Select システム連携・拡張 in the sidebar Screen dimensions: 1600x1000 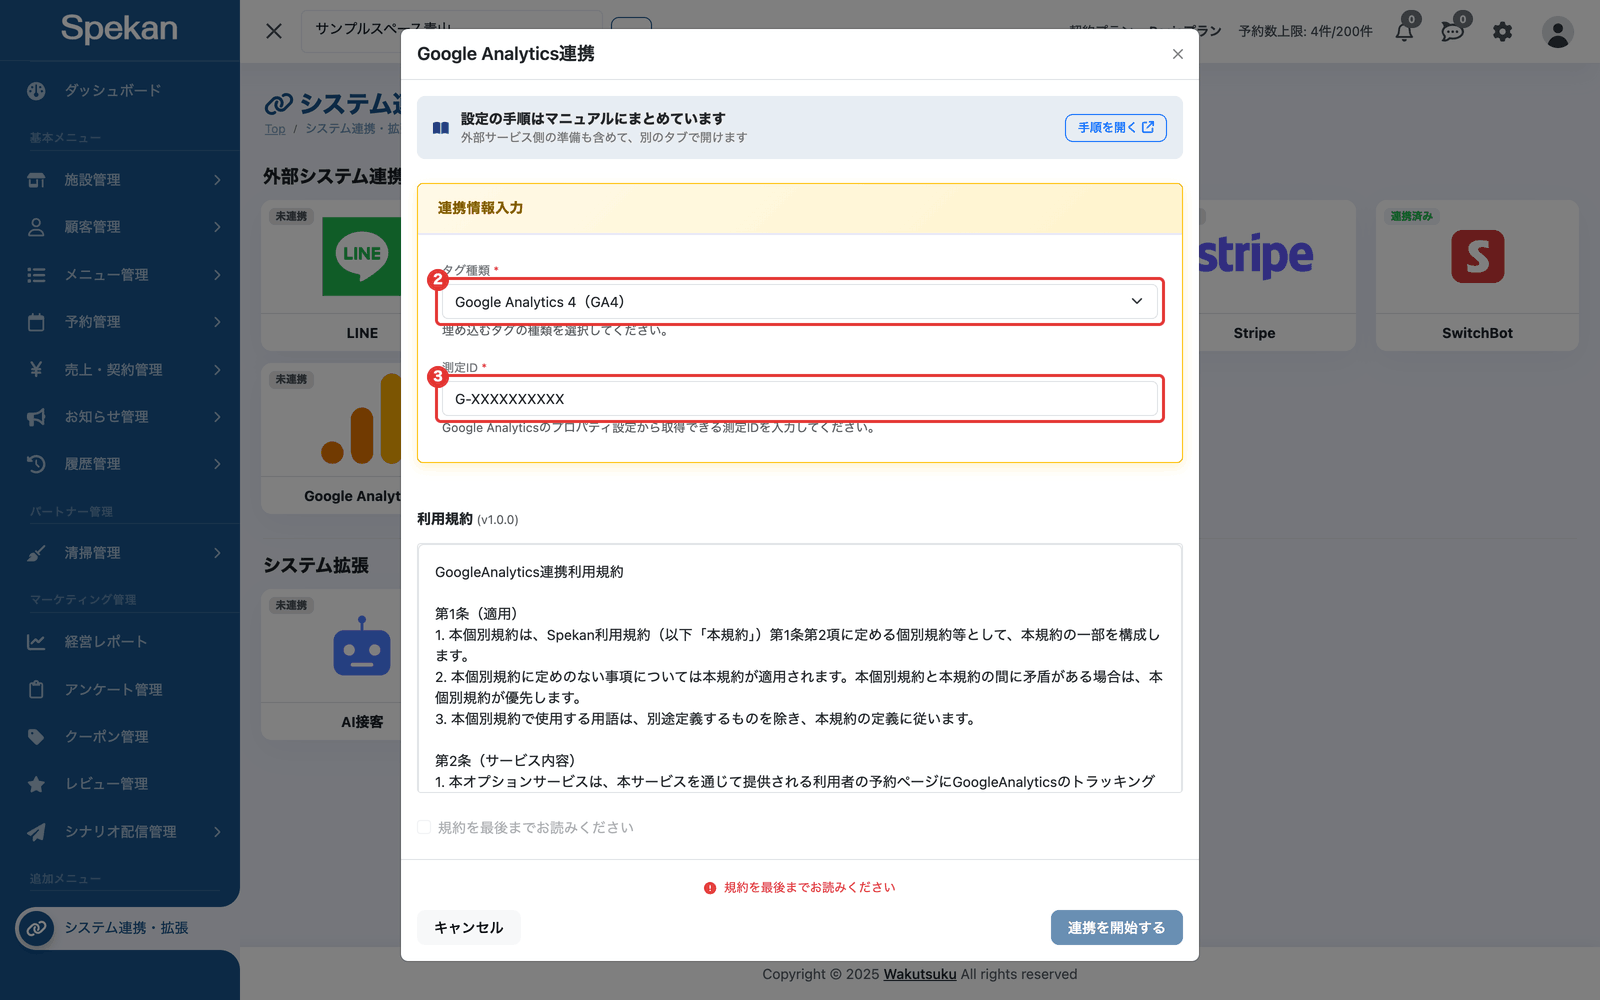pyautogui.click(x=125, y=928)
